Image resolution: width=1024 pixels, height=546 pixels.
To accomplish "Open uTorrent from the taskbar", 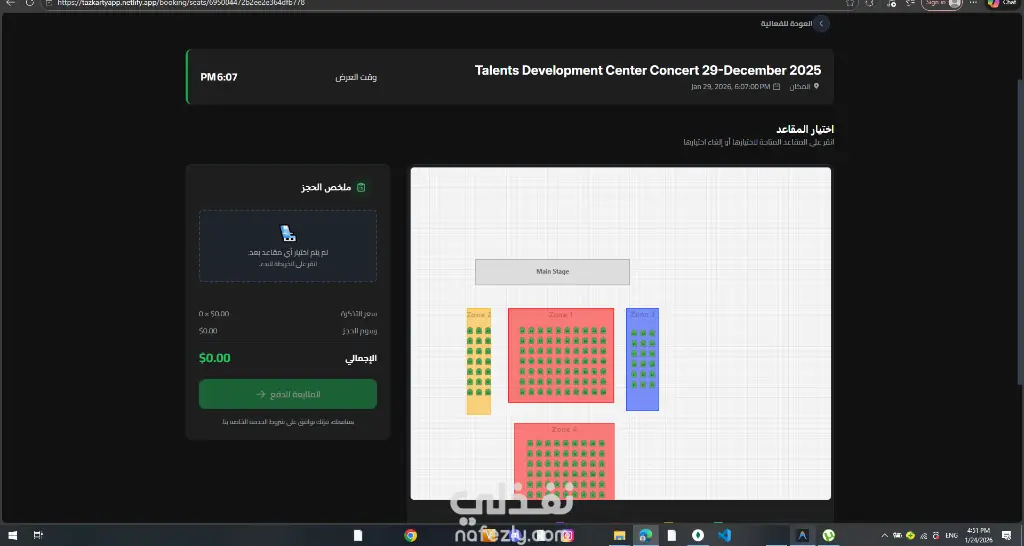I will (829, 536).
